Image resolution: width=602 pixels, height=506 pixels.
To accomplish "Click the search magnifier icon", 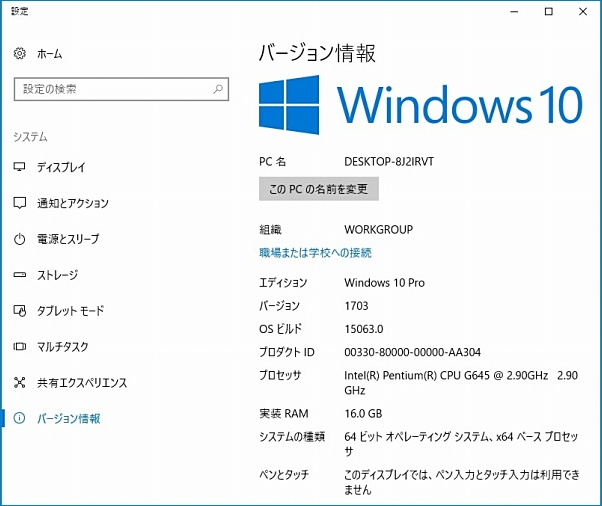I will 218,89.
